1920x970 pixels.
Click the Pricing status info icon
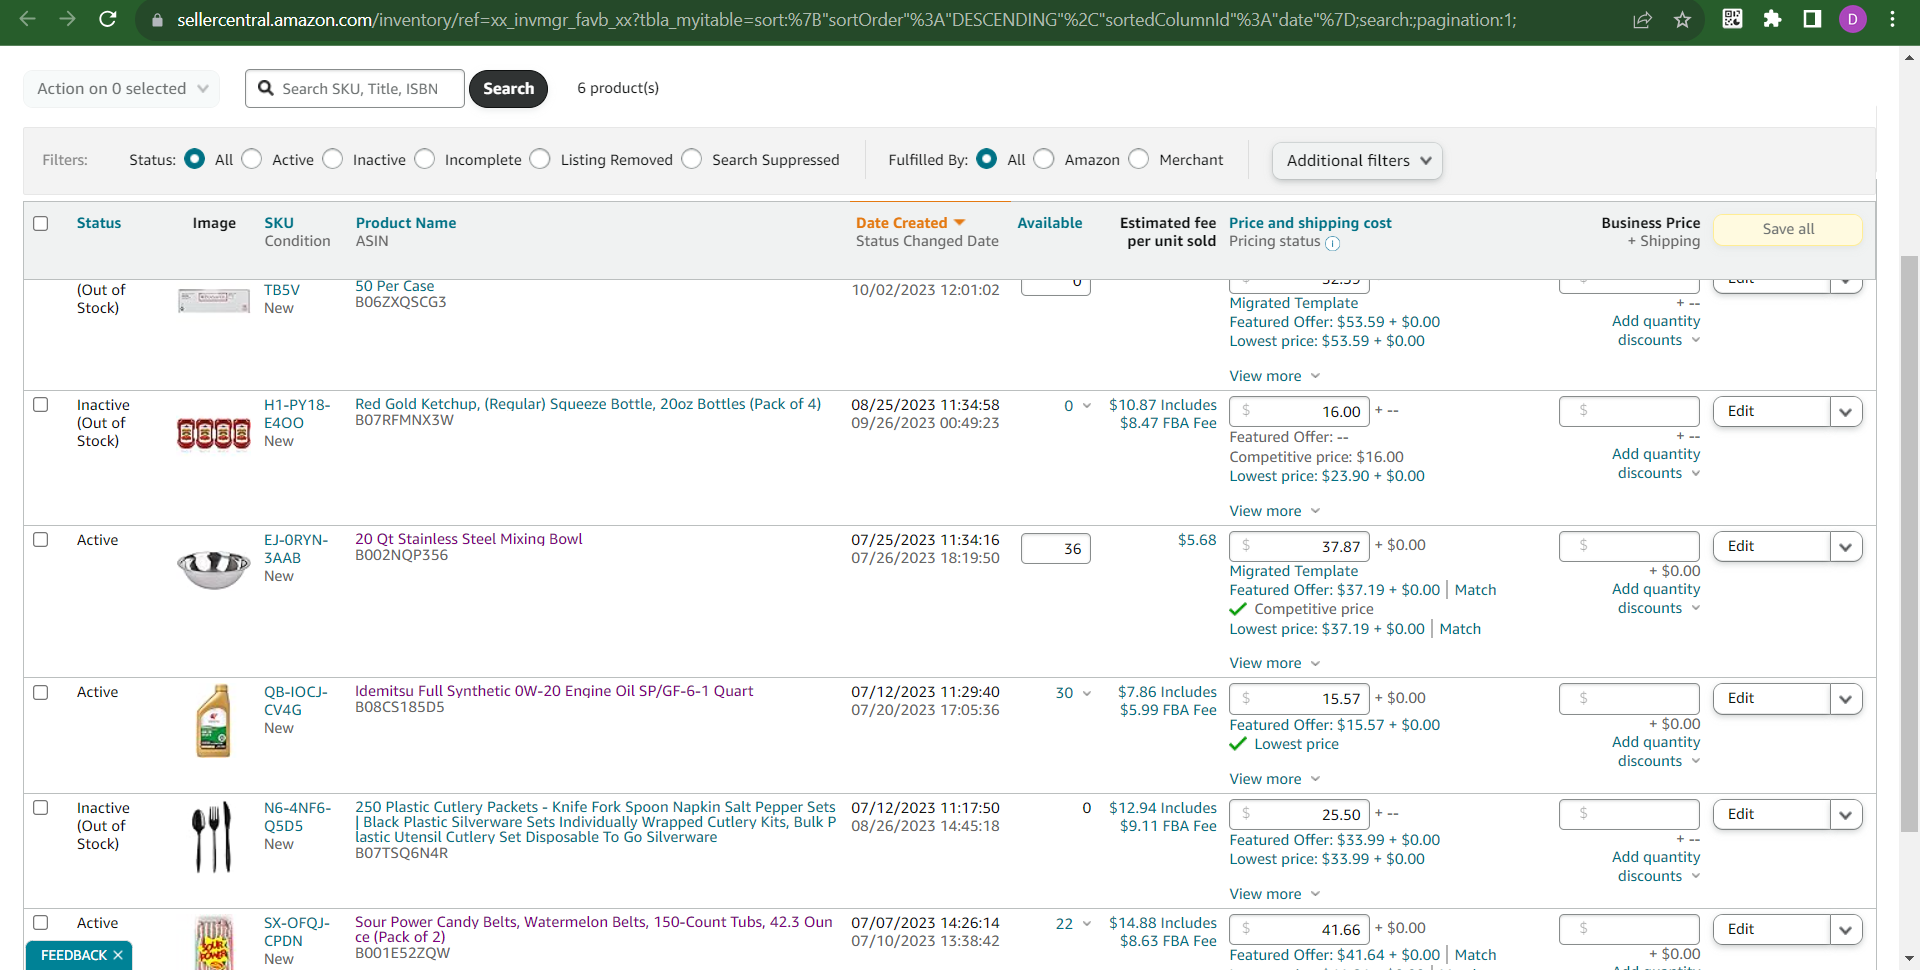[x=1332, y=243]
